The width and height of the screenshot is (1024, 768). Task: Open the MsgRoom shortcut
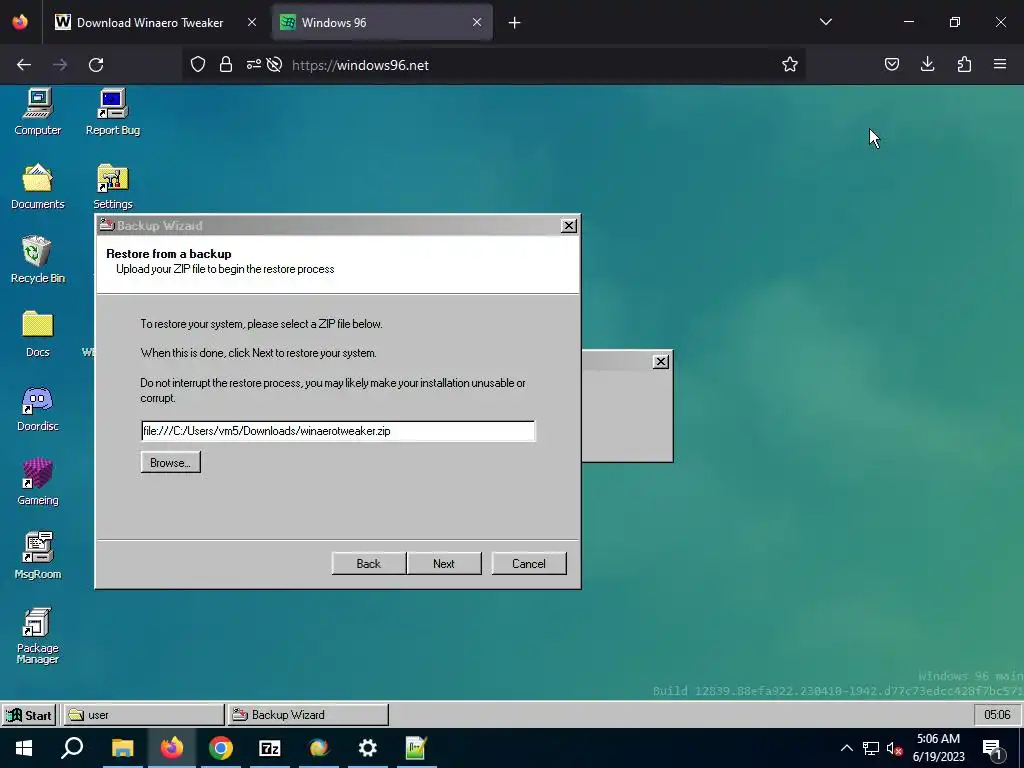pyautogui.click(x=38, y=556)
